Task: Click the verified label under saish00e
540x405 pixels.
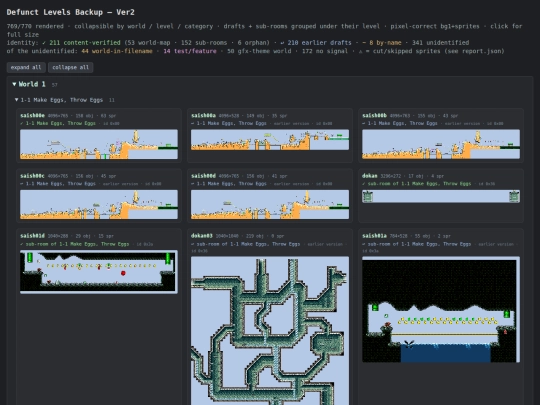Action: pyautogui.click(x=58, y=123)
